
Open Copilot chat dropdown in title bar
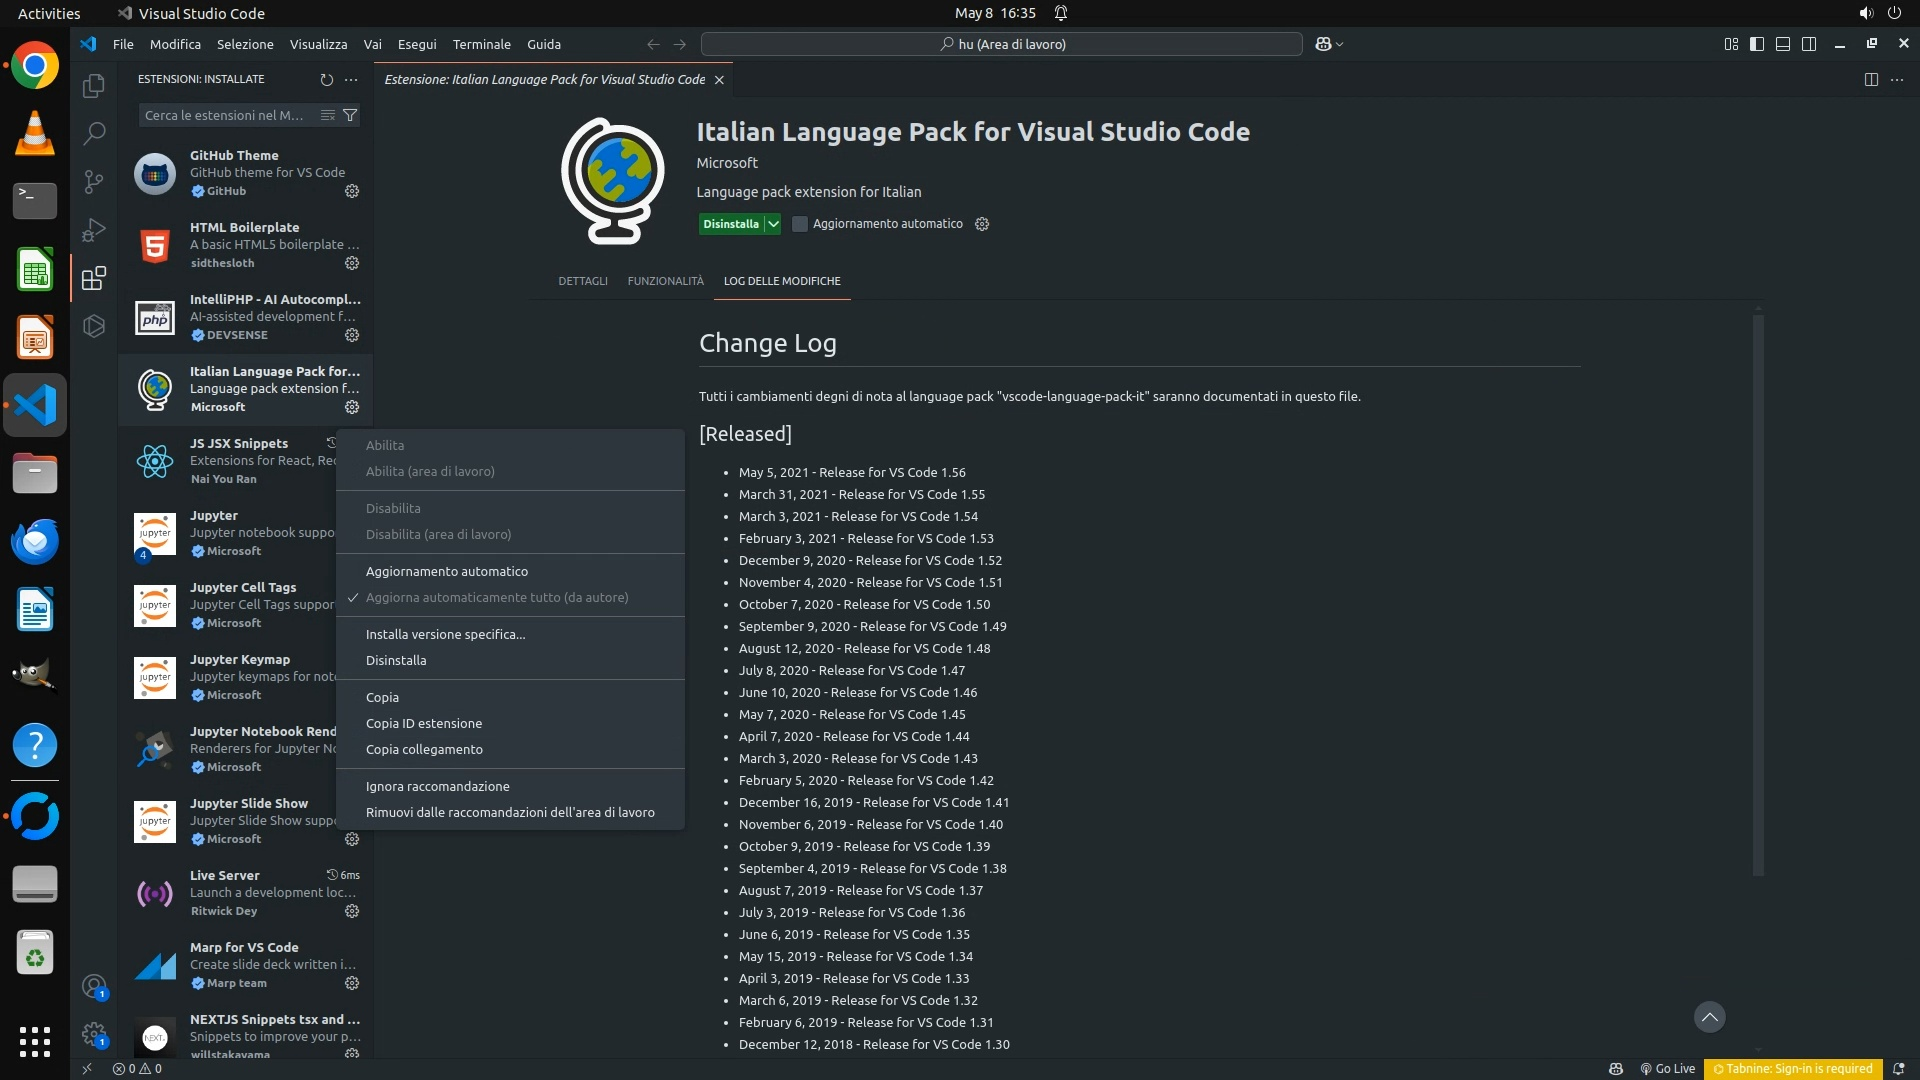[x=1340, y=44]
